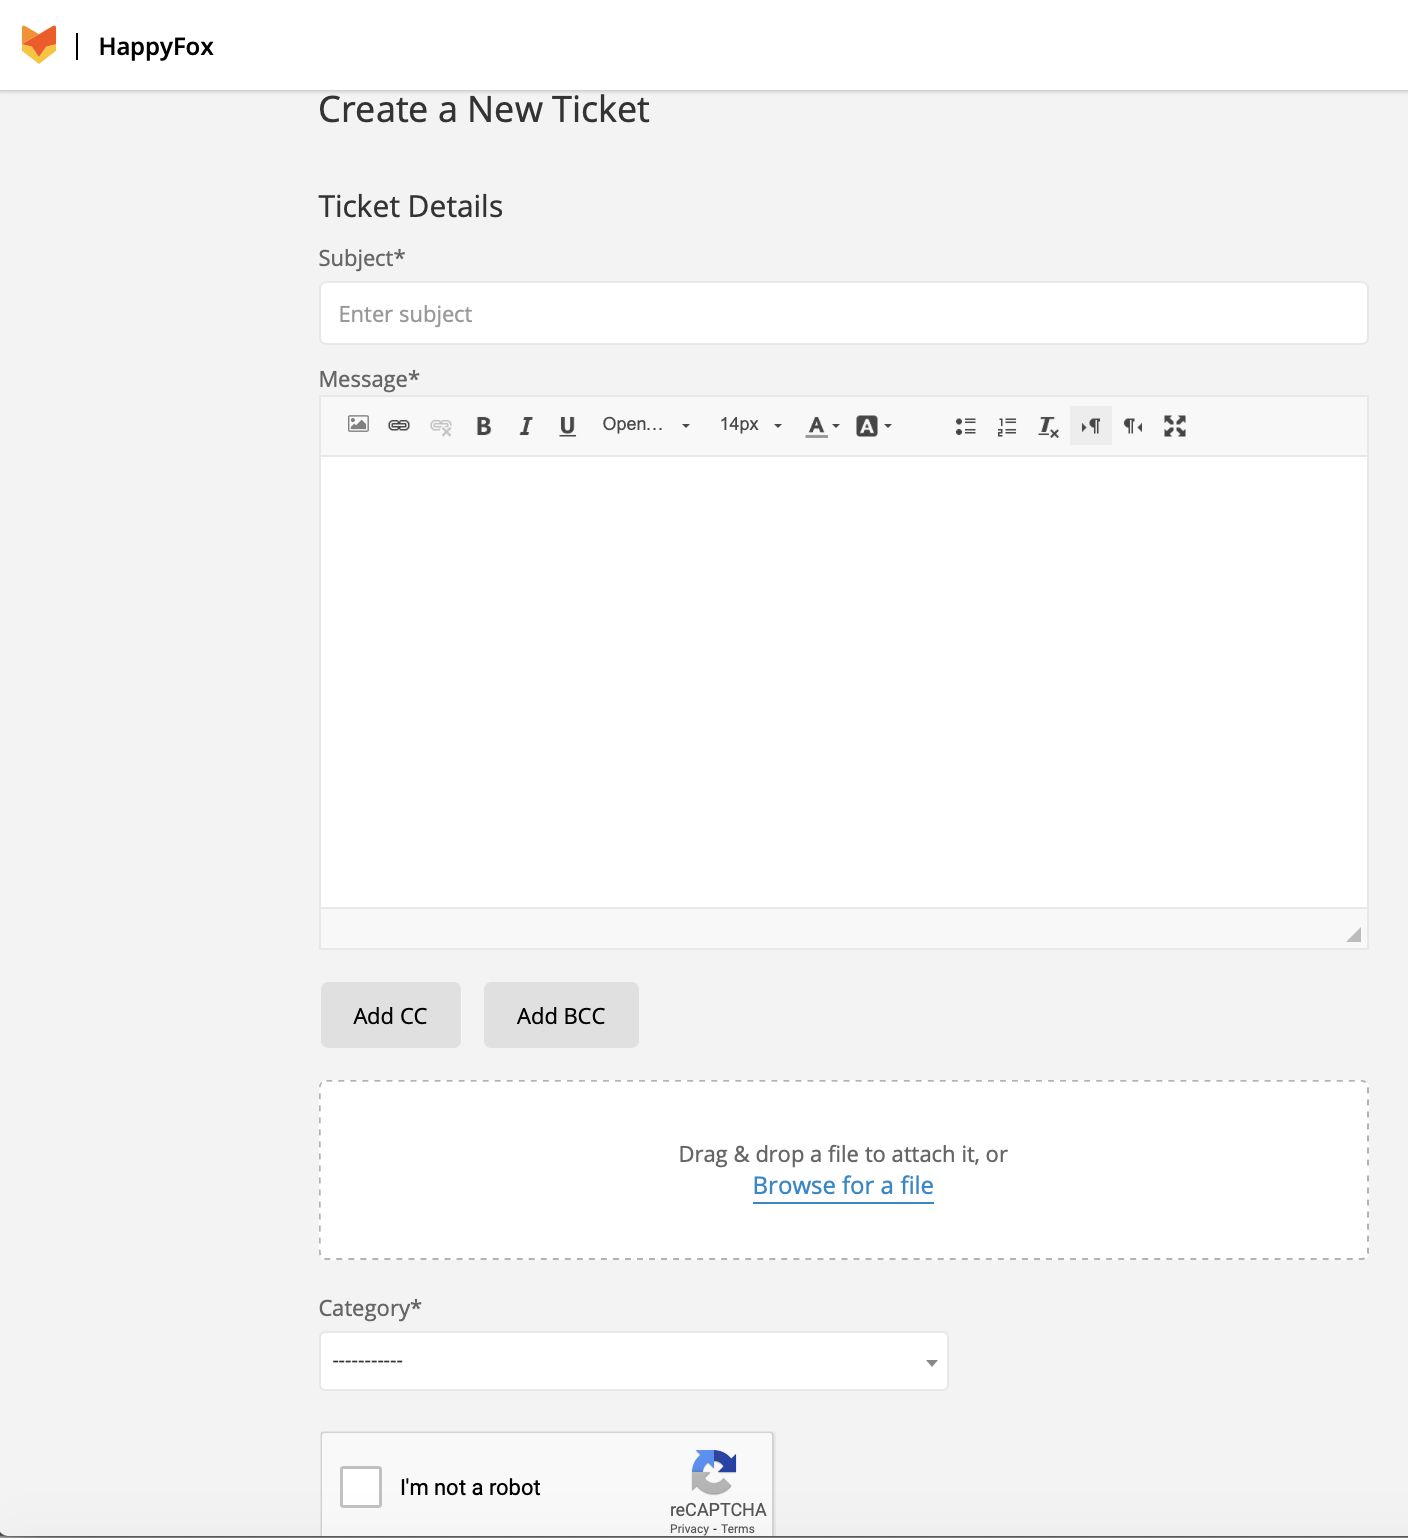The width and height of the screenshot is (1408, 1538).
Task: Click the insert link icon
Action: (x=399, y=425)
